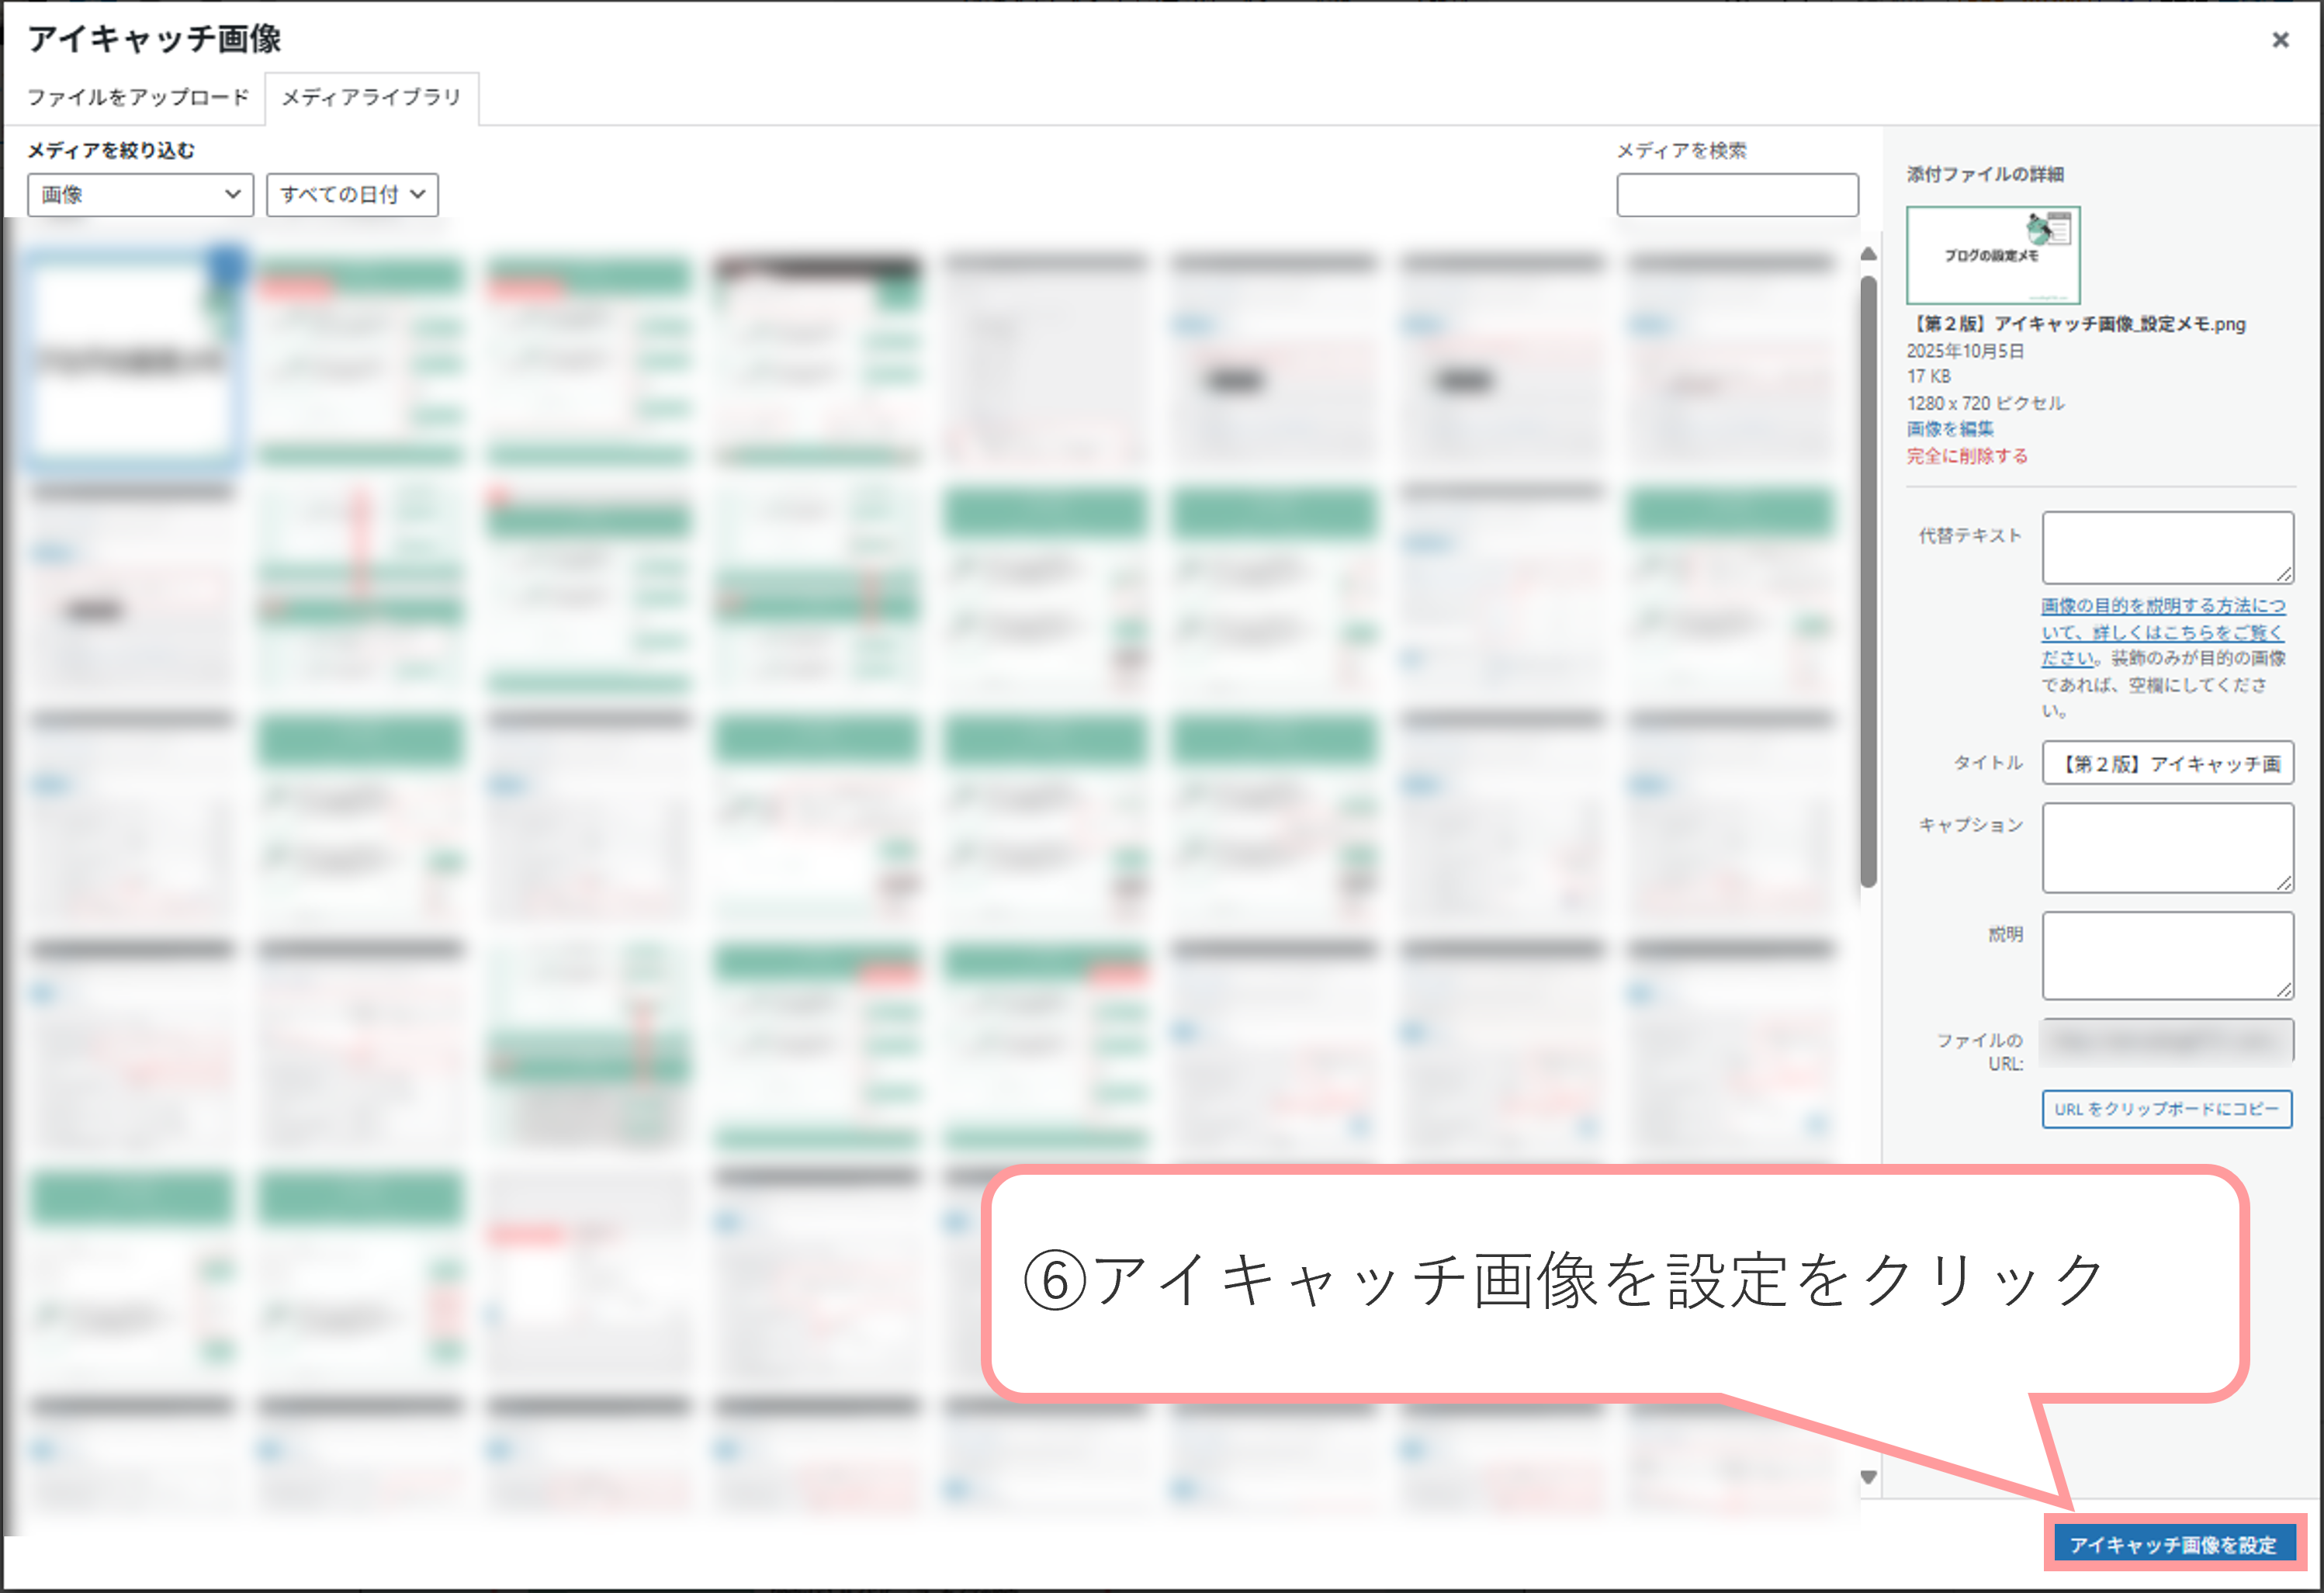Open the 画像 media type dropdown
The image size is (2324, 1593).
[140, 194]
